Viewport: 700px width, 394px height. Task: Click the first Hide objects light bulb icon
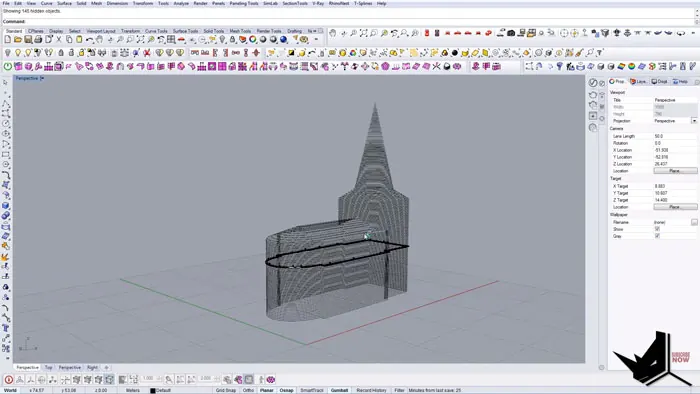tap(8, 53)
